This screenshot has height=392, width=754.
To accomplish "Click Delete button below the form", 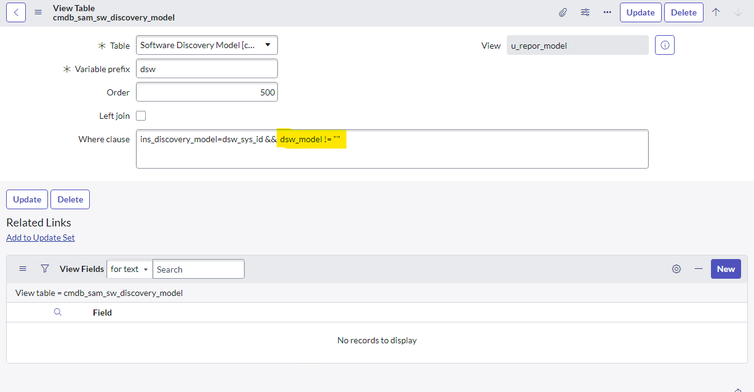I will (x=70, y=200).
